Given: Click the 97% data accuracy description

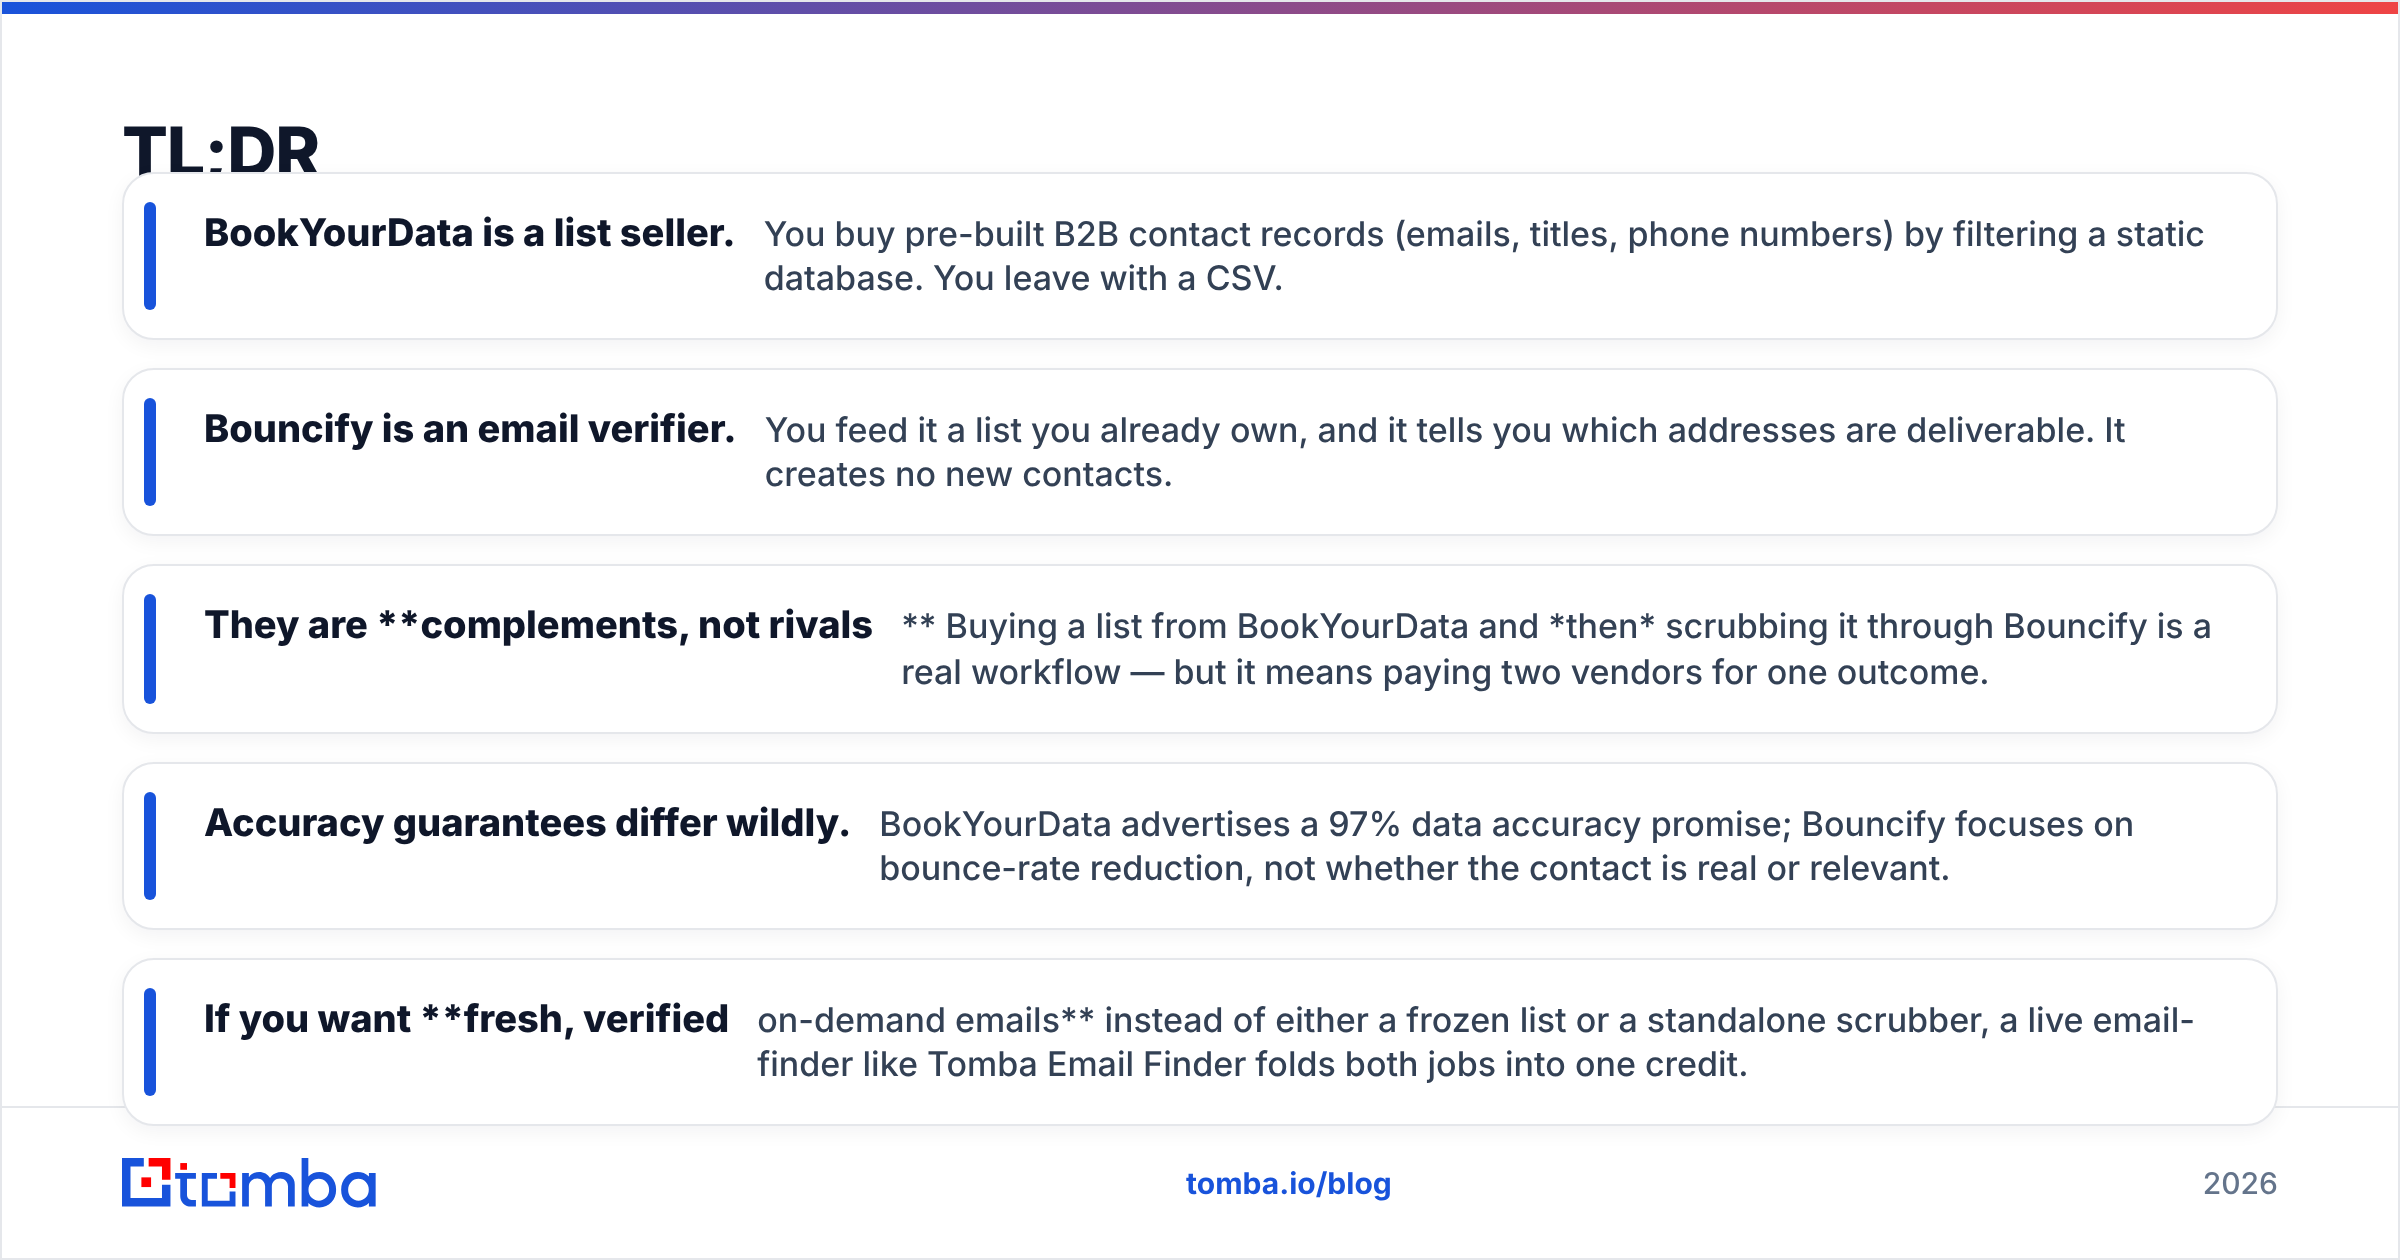Looking at the screenshot, I should [x=1506, y=846].
